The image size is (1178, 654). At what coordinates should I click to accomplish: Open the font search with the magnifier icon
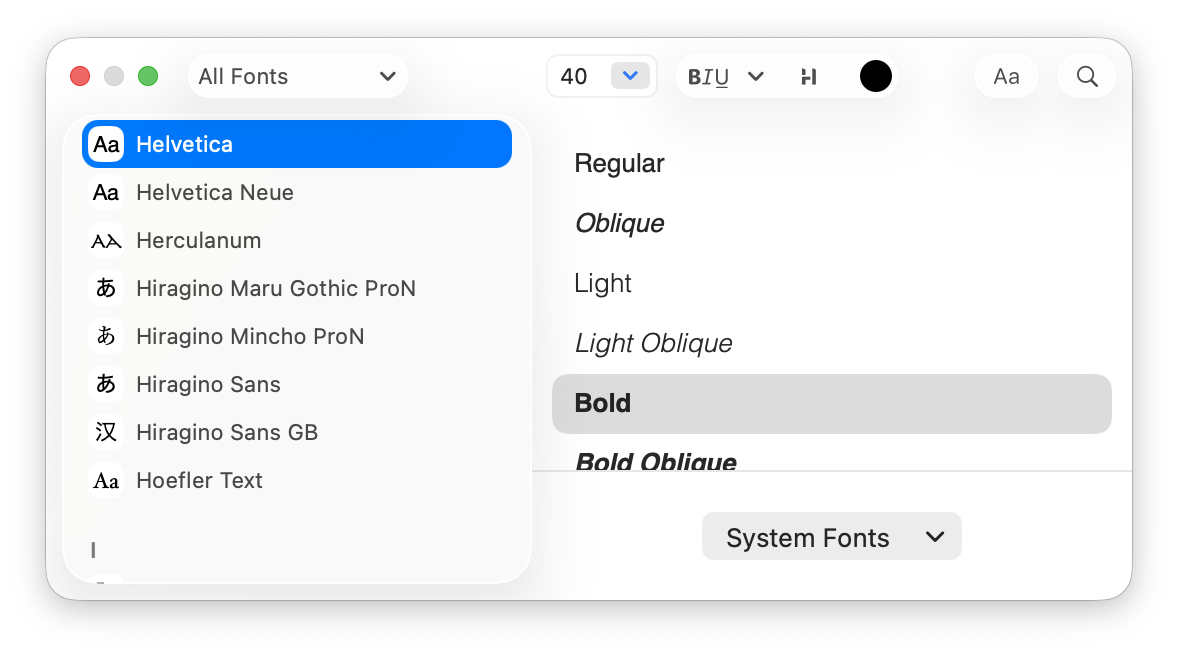[x=1087, y=76]
